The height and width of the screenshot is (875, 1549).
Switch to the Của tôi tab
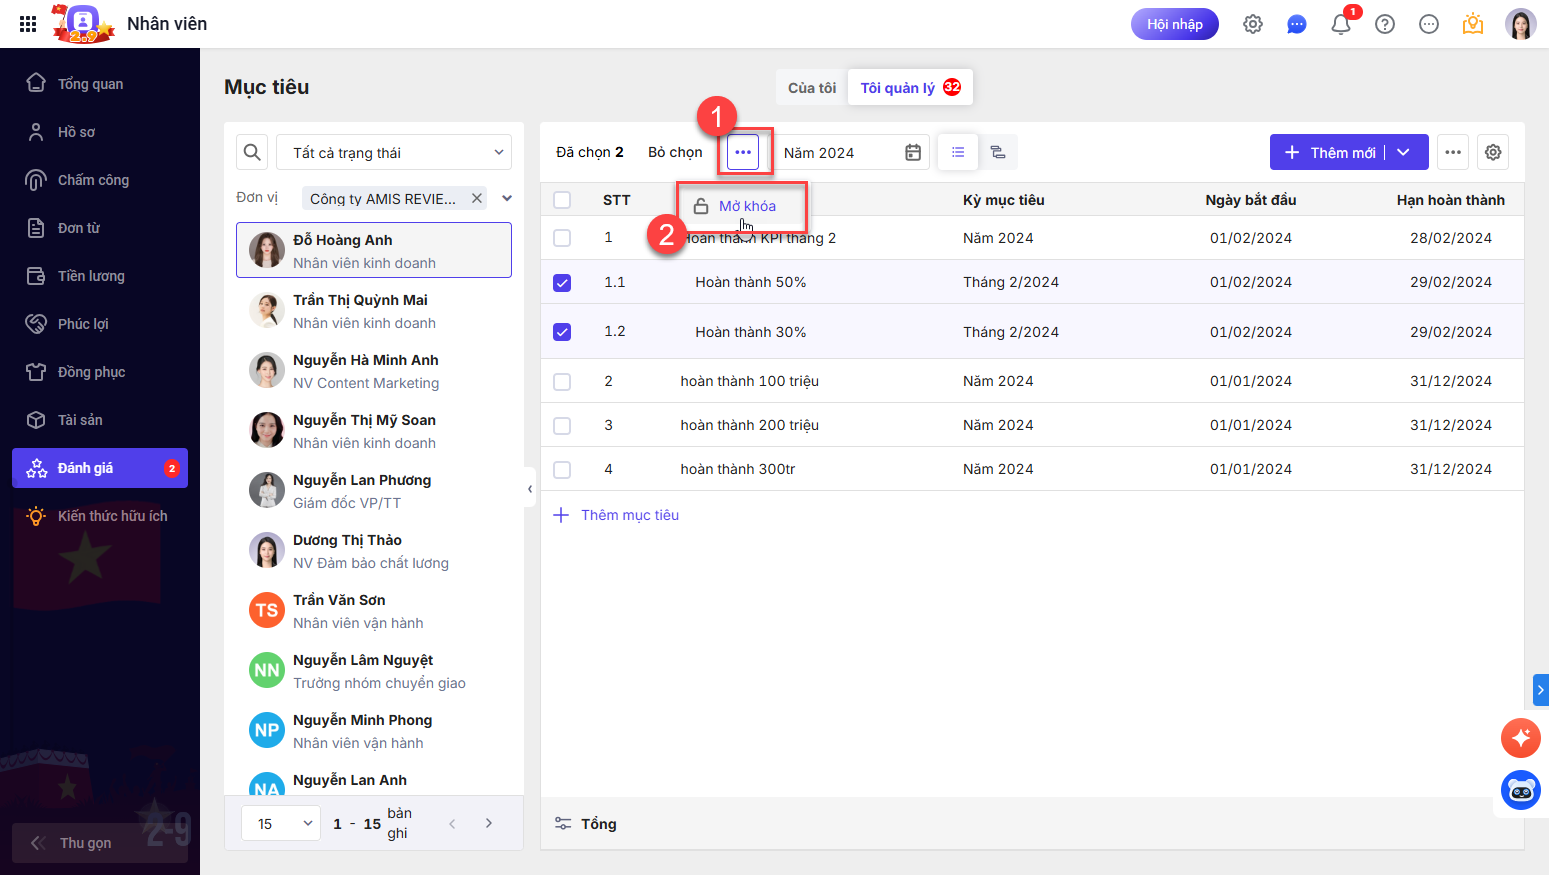(x=811, y=88)
